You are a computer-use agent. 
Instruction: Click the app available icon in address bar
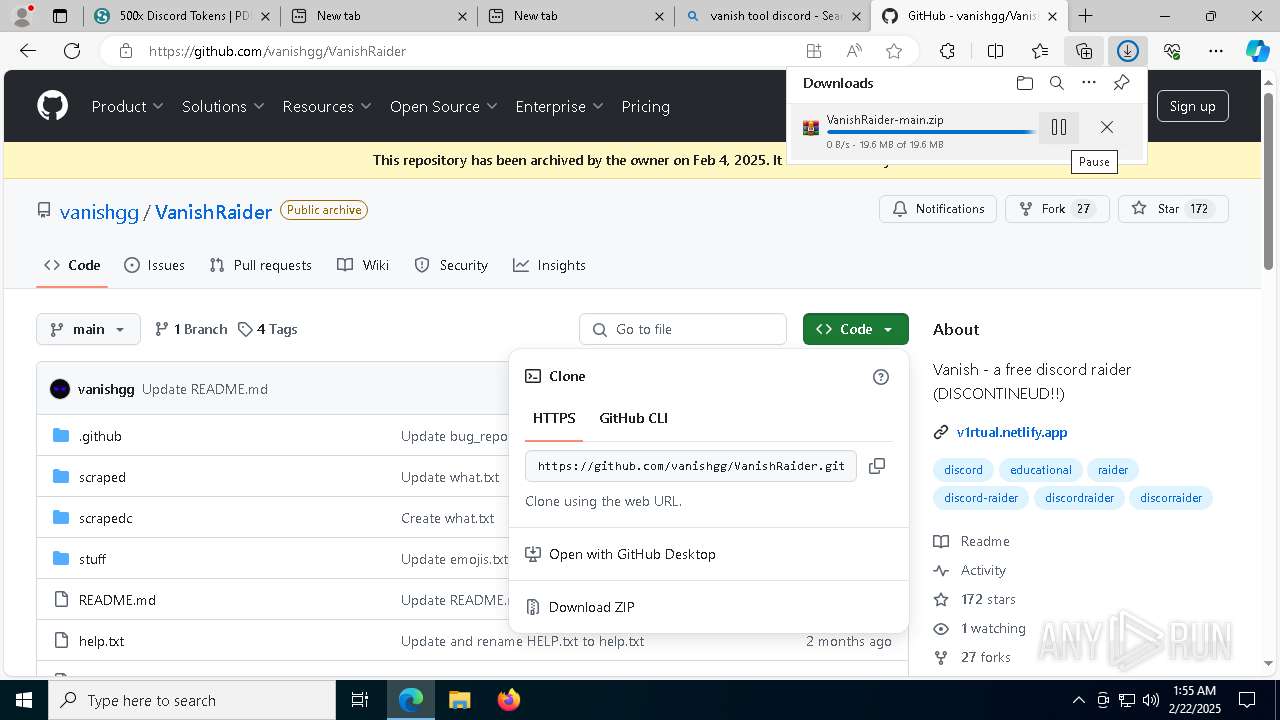pos(814,51)
